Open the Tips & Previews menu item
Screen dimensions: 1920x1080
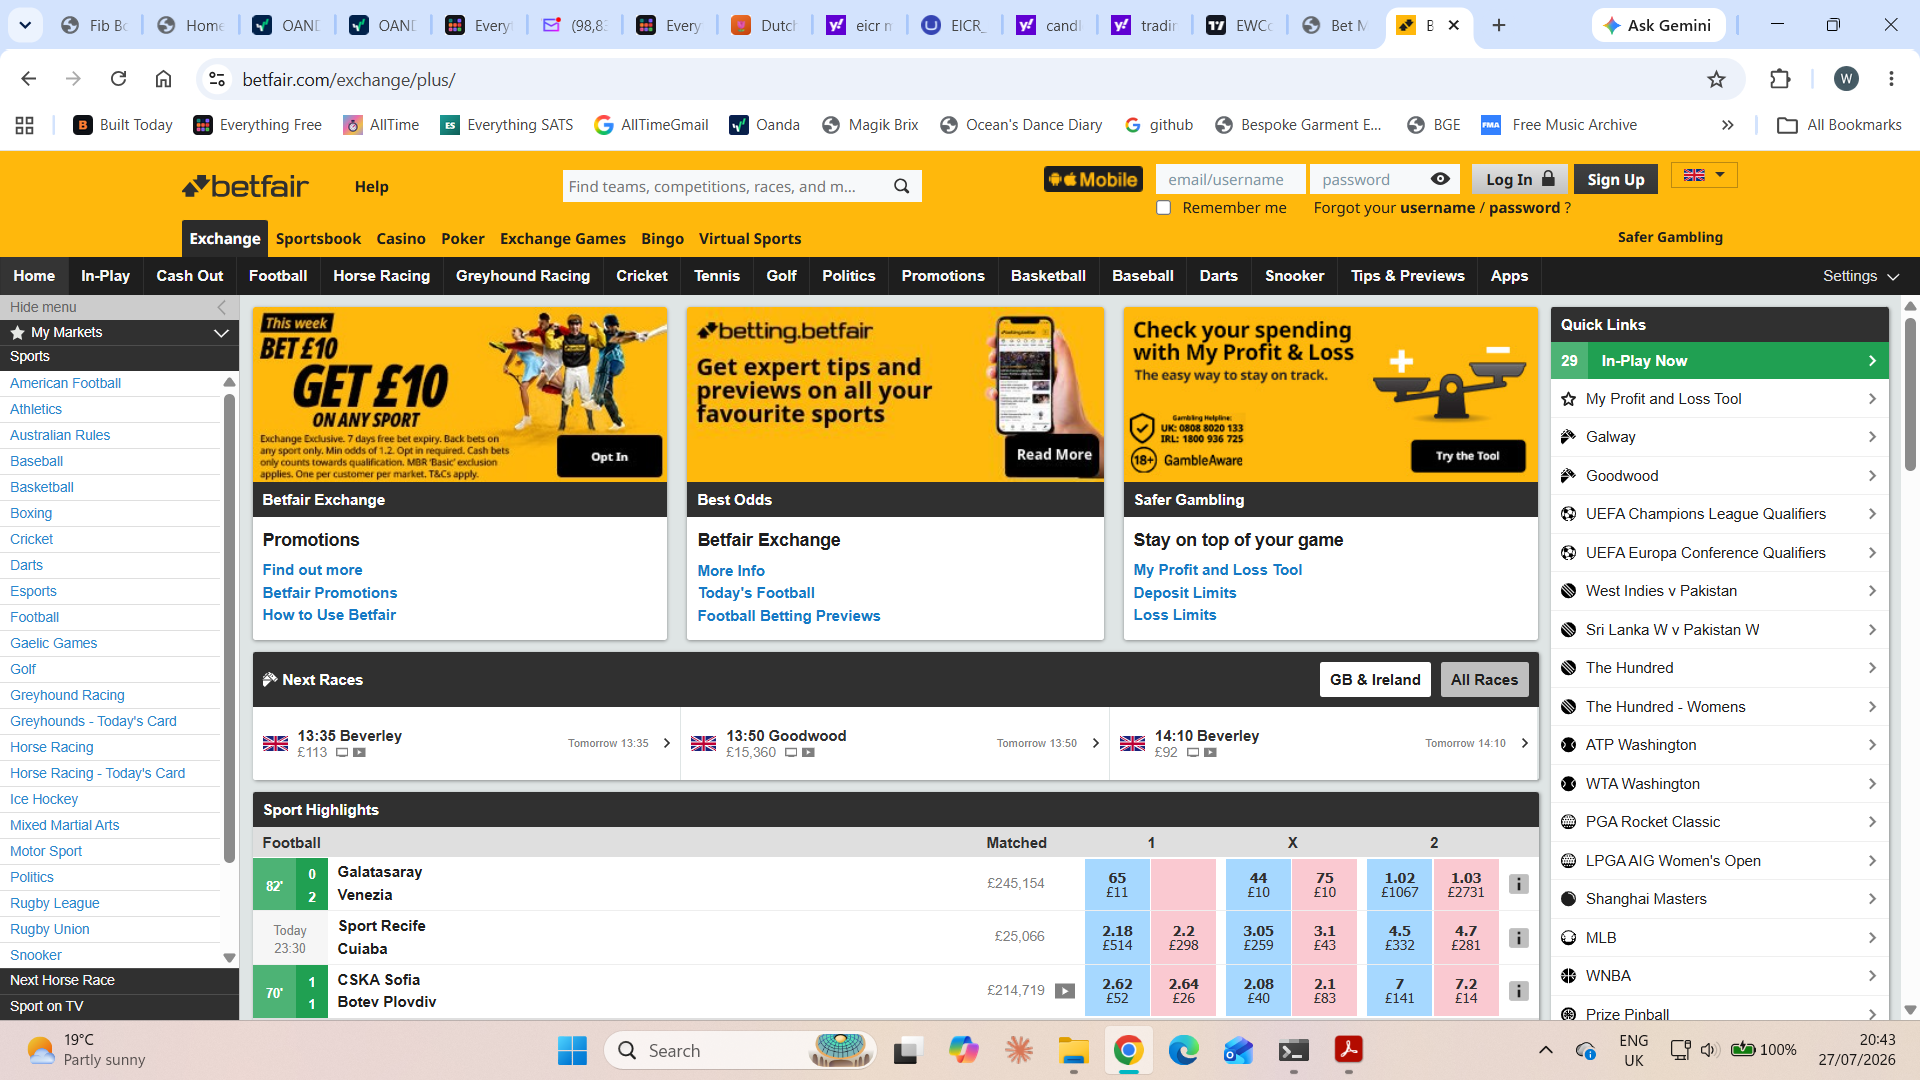pyautogui.click(x=1407, y=276)
